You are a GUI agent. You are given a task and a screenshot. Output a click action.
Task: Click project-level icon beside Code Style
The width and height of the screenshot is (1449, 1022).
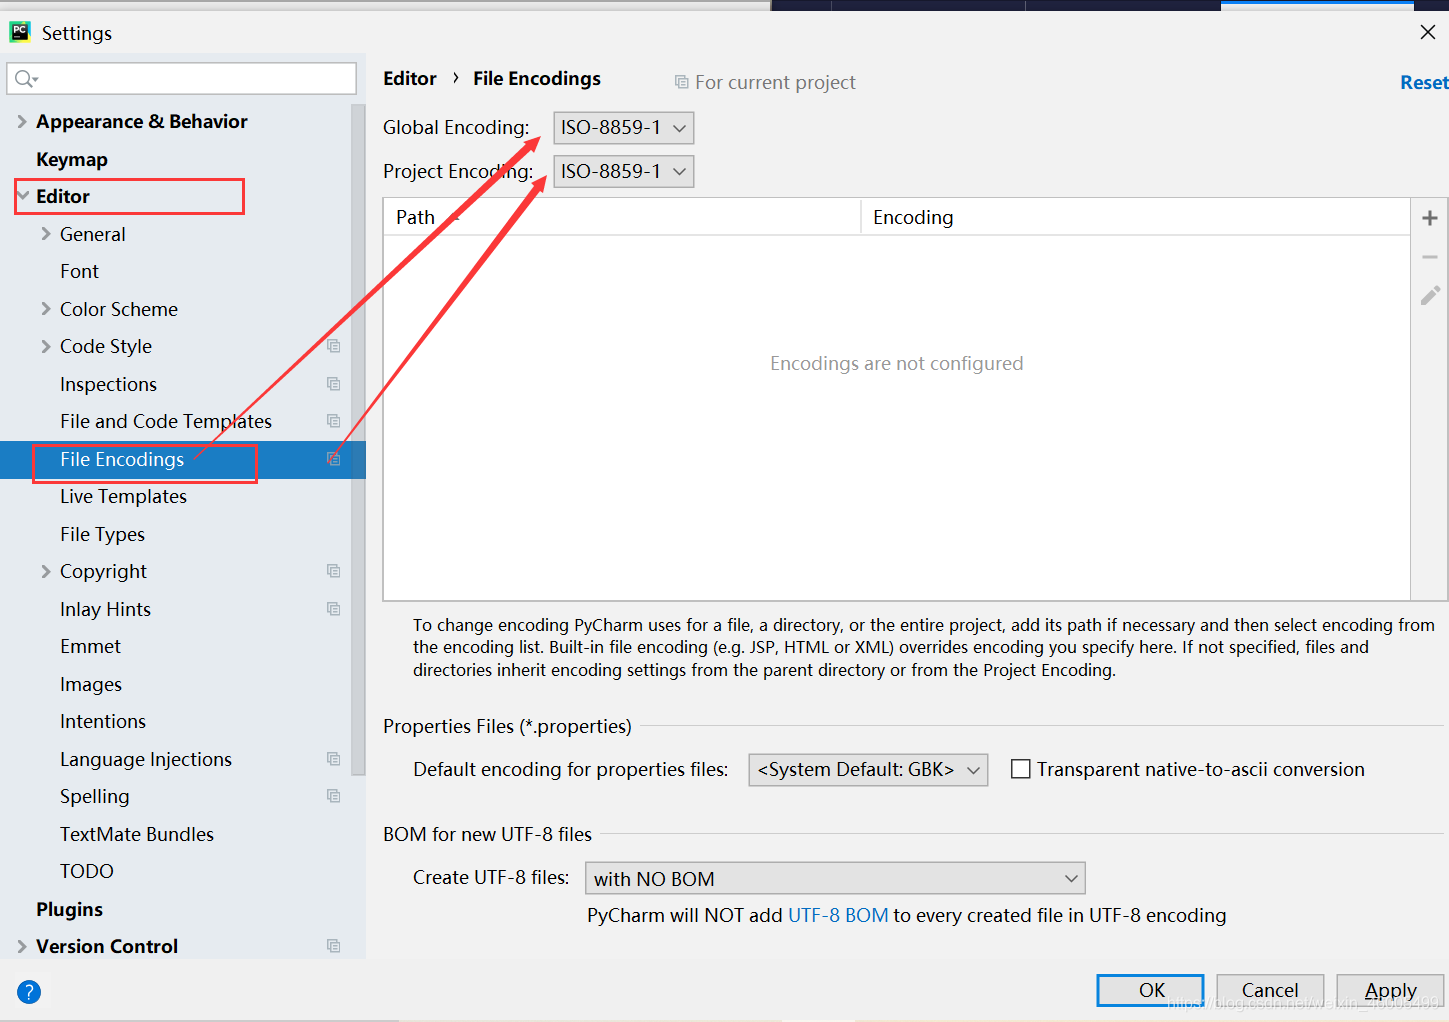(334, 346)
